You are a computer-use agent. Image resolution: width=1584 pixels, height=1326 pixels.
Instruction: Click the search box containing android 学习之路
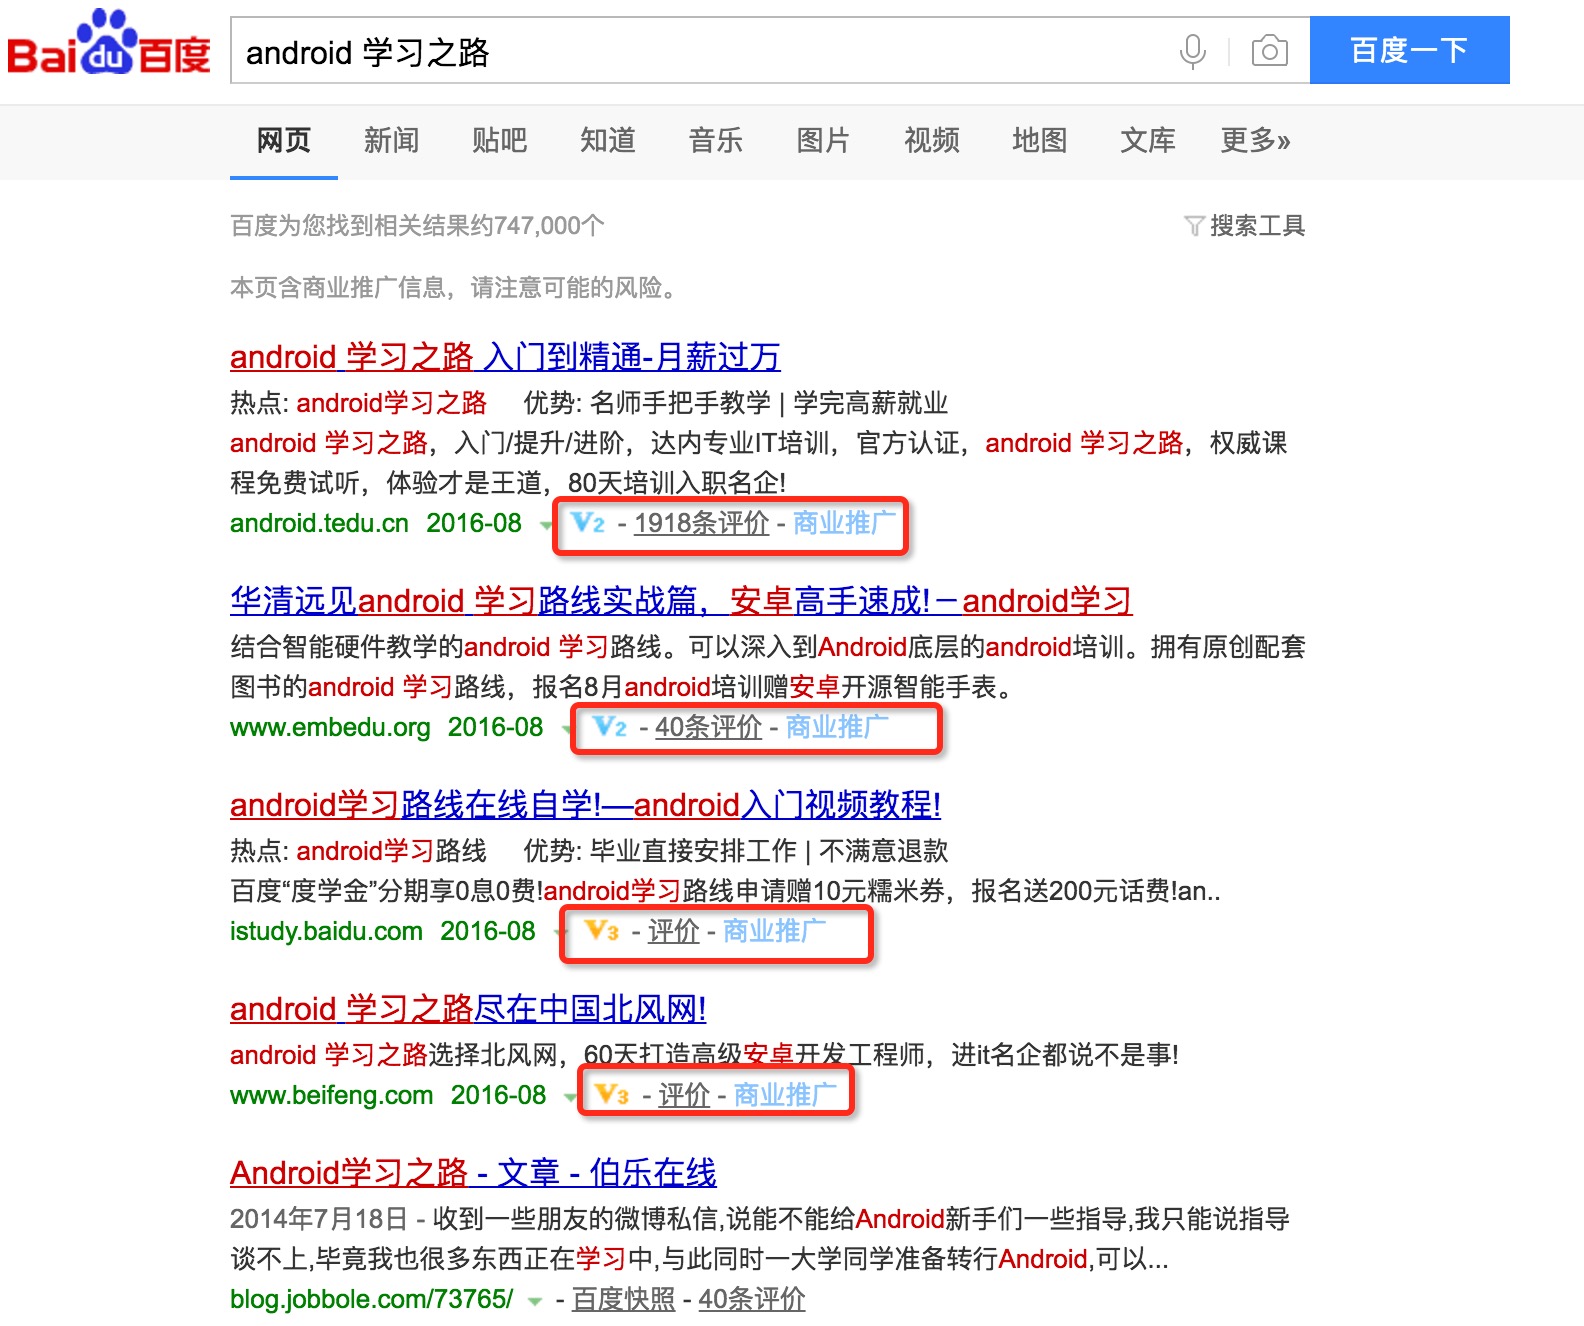(x=770, y=50)
